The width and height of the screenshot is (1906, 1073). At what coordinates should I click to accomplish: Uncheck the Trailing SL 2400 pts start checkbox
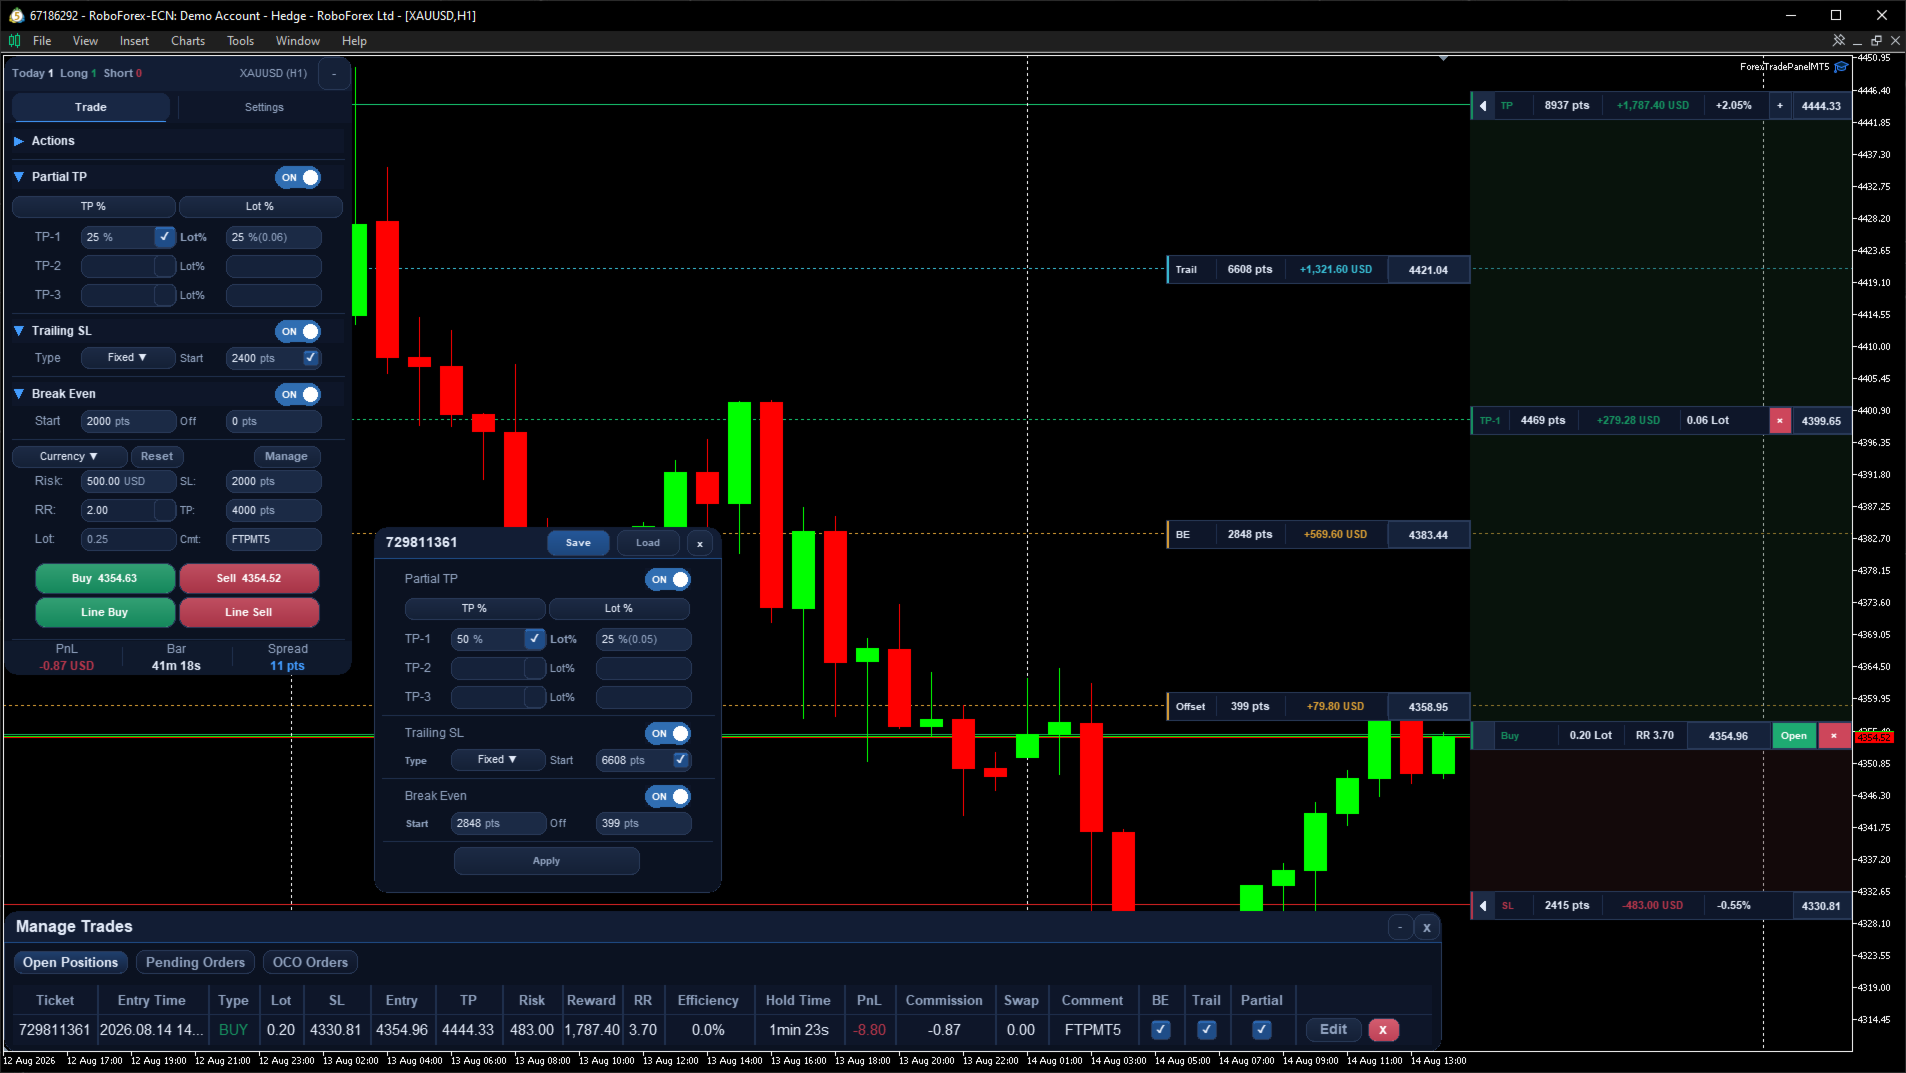[x=311, y=358]
